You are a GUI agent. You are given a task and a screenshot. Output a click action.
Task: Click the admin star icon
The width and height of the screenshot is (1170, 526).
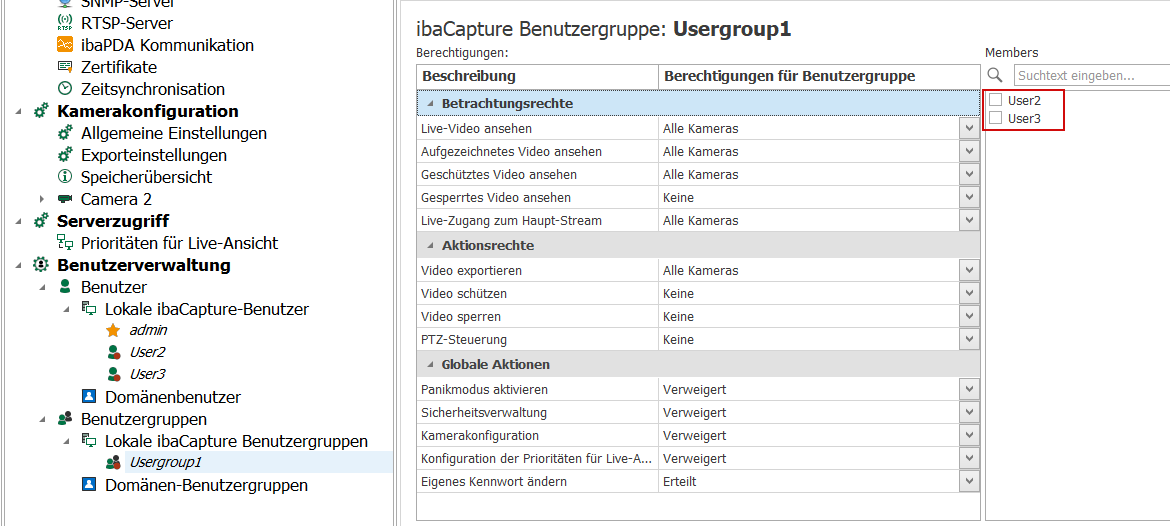click(x=113, y=331)
